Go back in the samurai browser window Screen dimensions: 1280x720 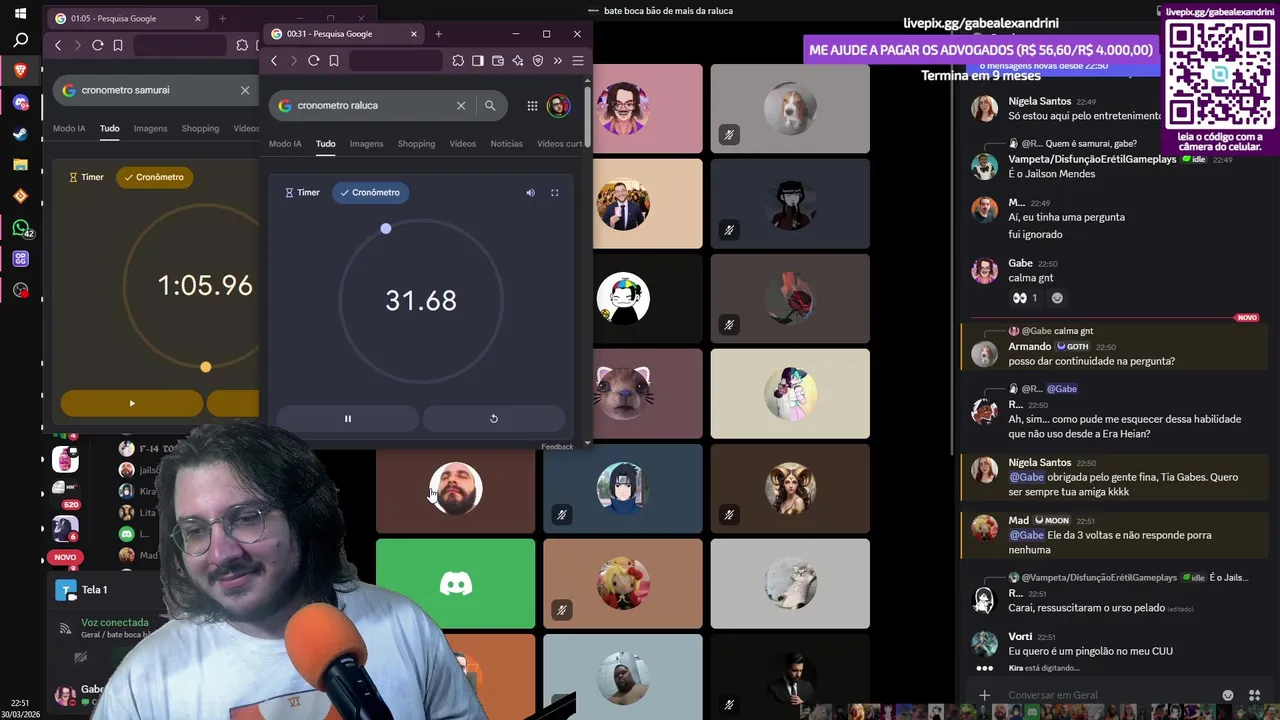pos(58,45)
